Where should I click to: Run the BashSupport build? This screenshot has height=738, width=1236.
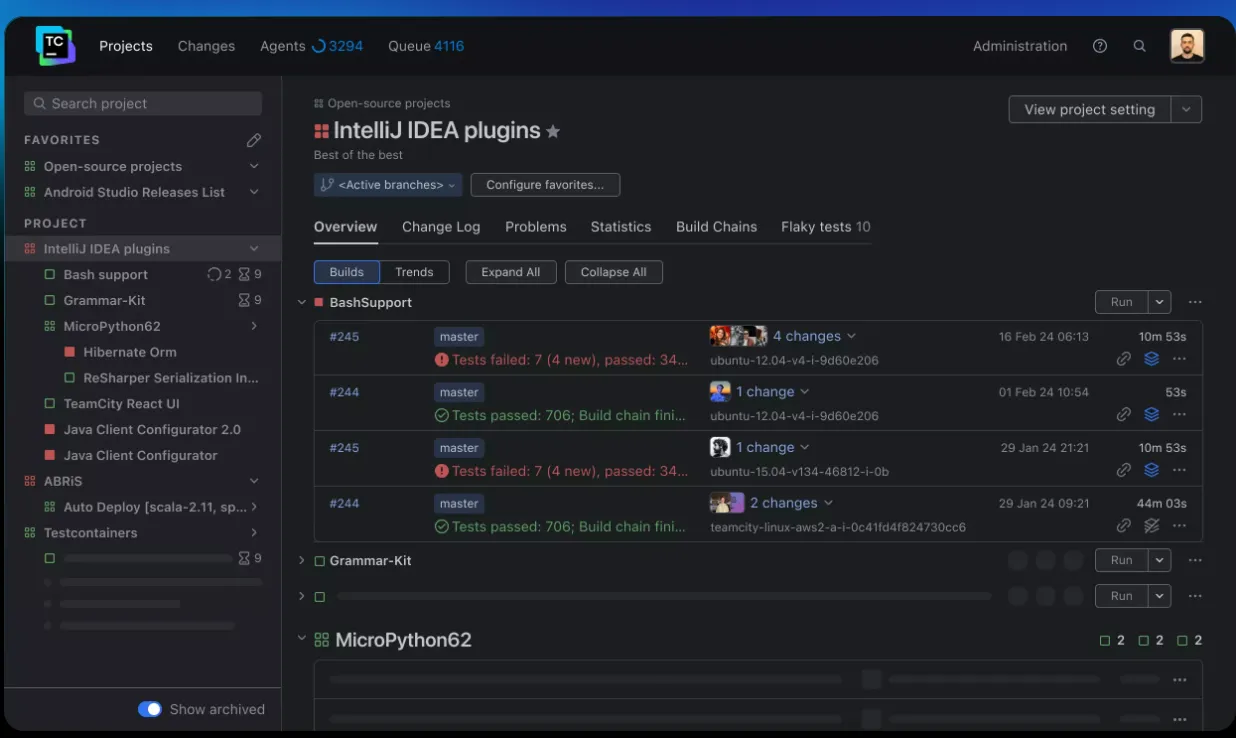coord(1122,302)
